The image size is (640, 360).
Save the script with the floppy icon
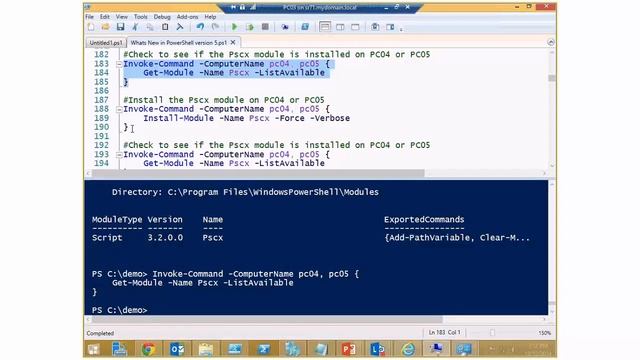pos(120,27)
